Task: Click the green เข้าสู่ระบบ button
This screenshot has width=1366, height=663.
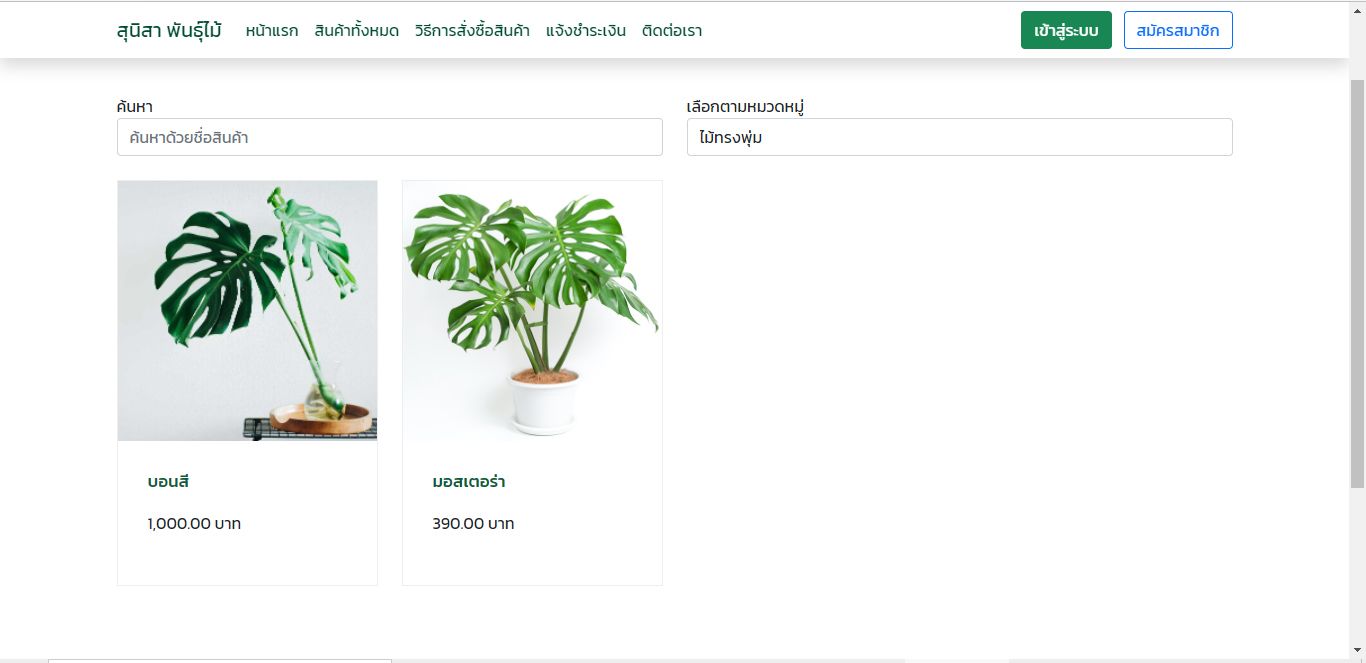Action: click(x=1066, y=30)
